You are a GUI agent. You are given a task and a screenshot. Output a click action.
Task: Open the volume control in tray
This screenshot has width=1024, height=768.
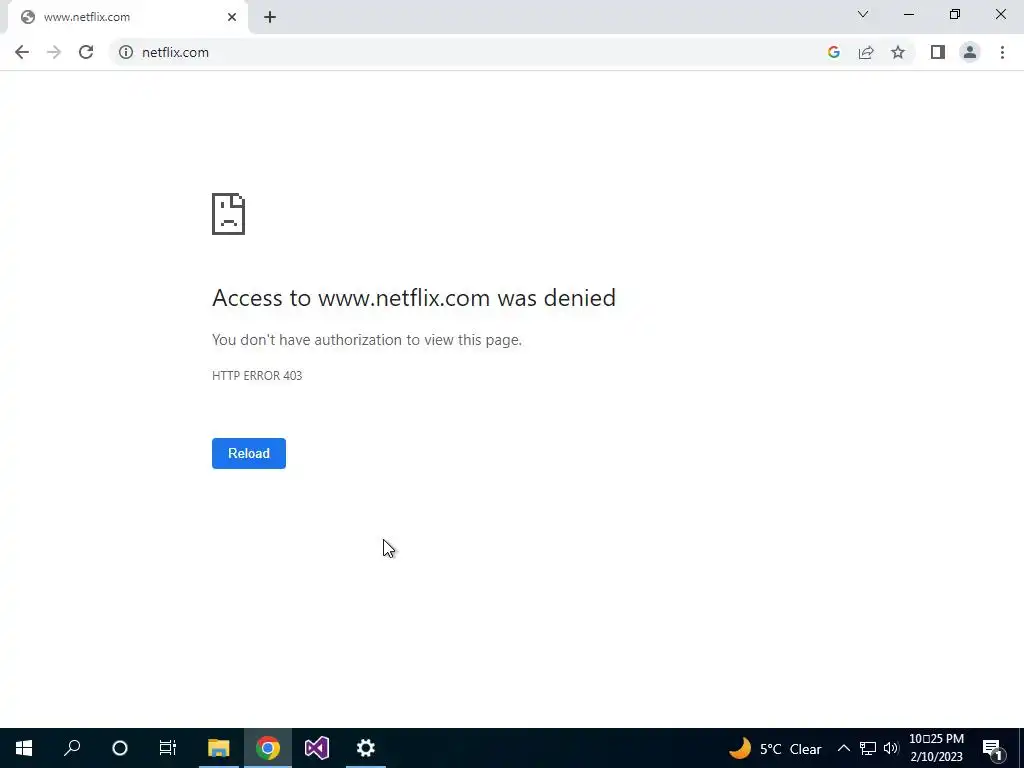pos(891,748)
